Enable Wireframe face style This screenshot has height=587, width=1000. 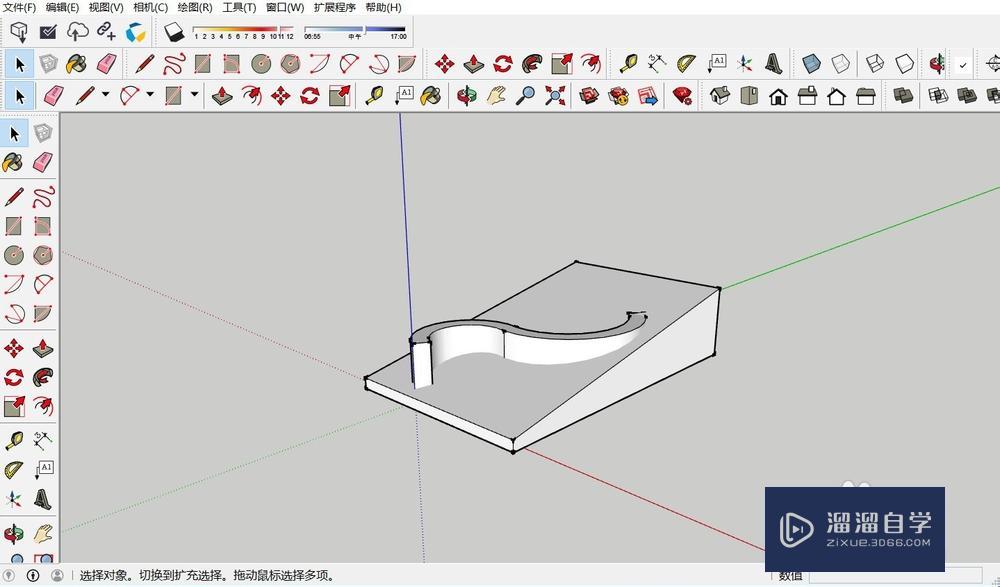click(875, 64)
